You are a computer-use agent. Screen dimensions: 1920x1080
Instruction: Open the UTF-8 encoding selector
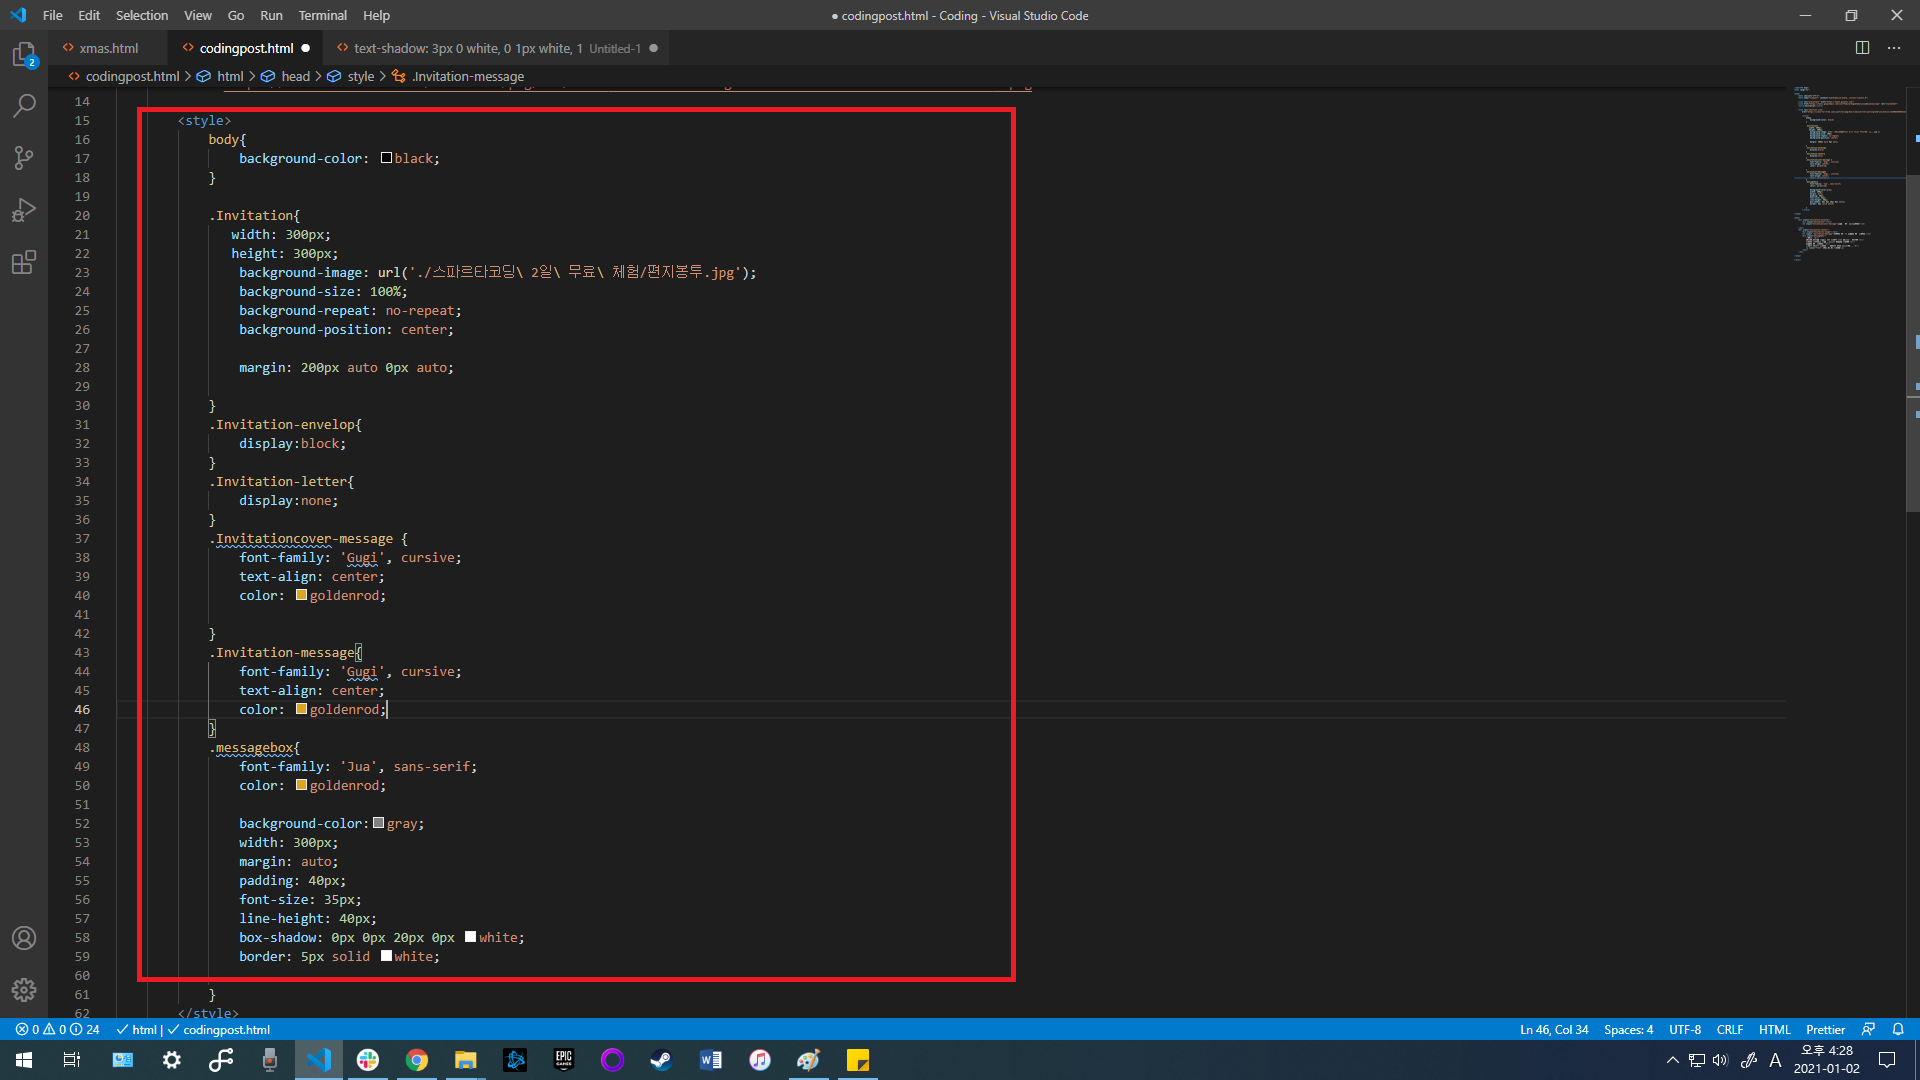pyautogui.click(x=1684, y=1029)
